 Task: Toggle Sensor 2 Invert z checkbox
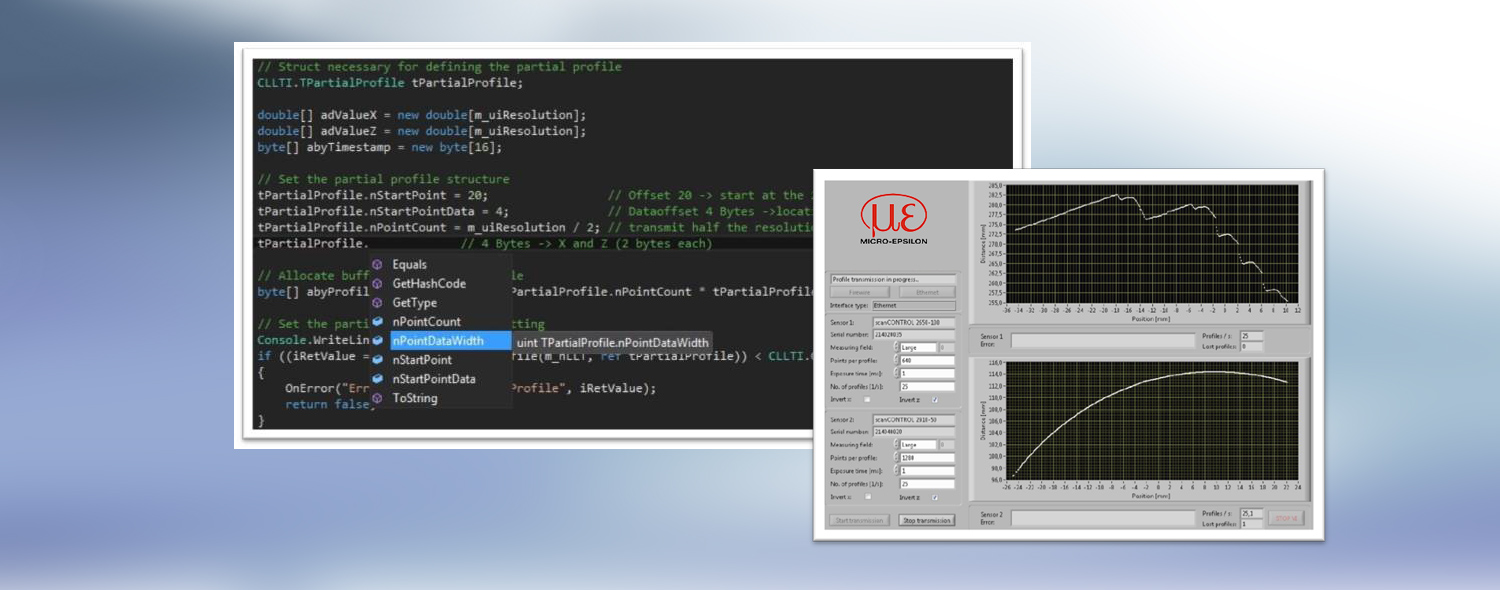934,496
